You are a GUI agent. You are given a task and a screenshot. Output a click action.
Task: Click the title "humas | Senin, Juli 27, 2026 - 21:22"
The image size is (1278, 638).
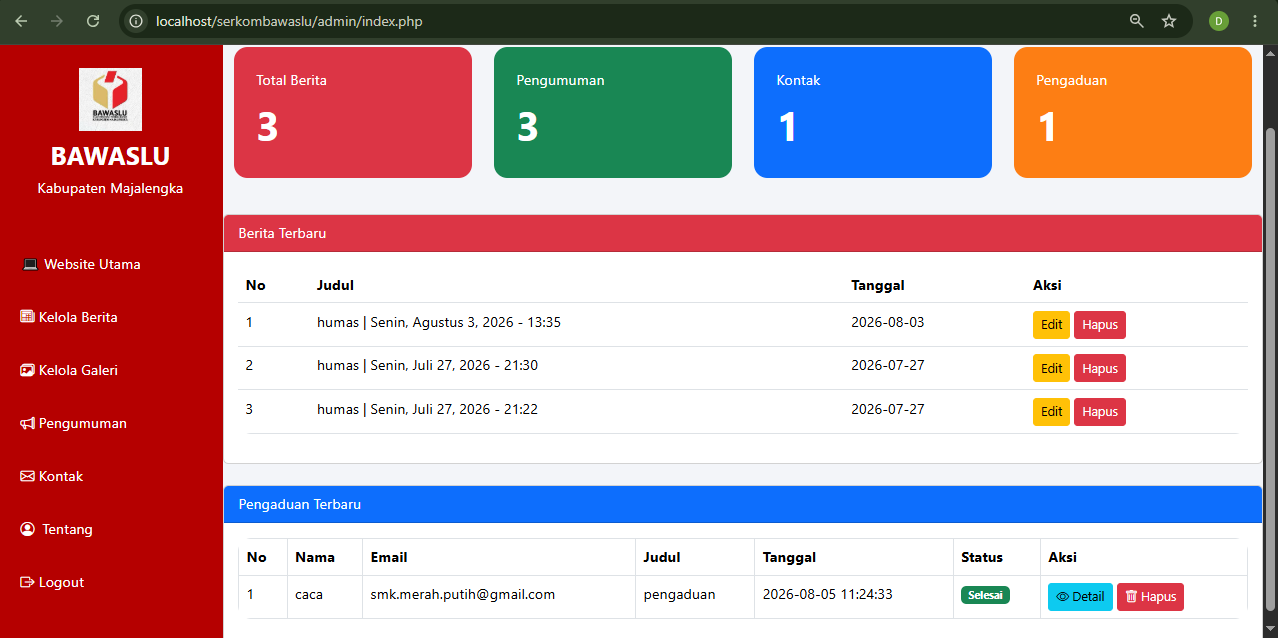coord(427,409)
